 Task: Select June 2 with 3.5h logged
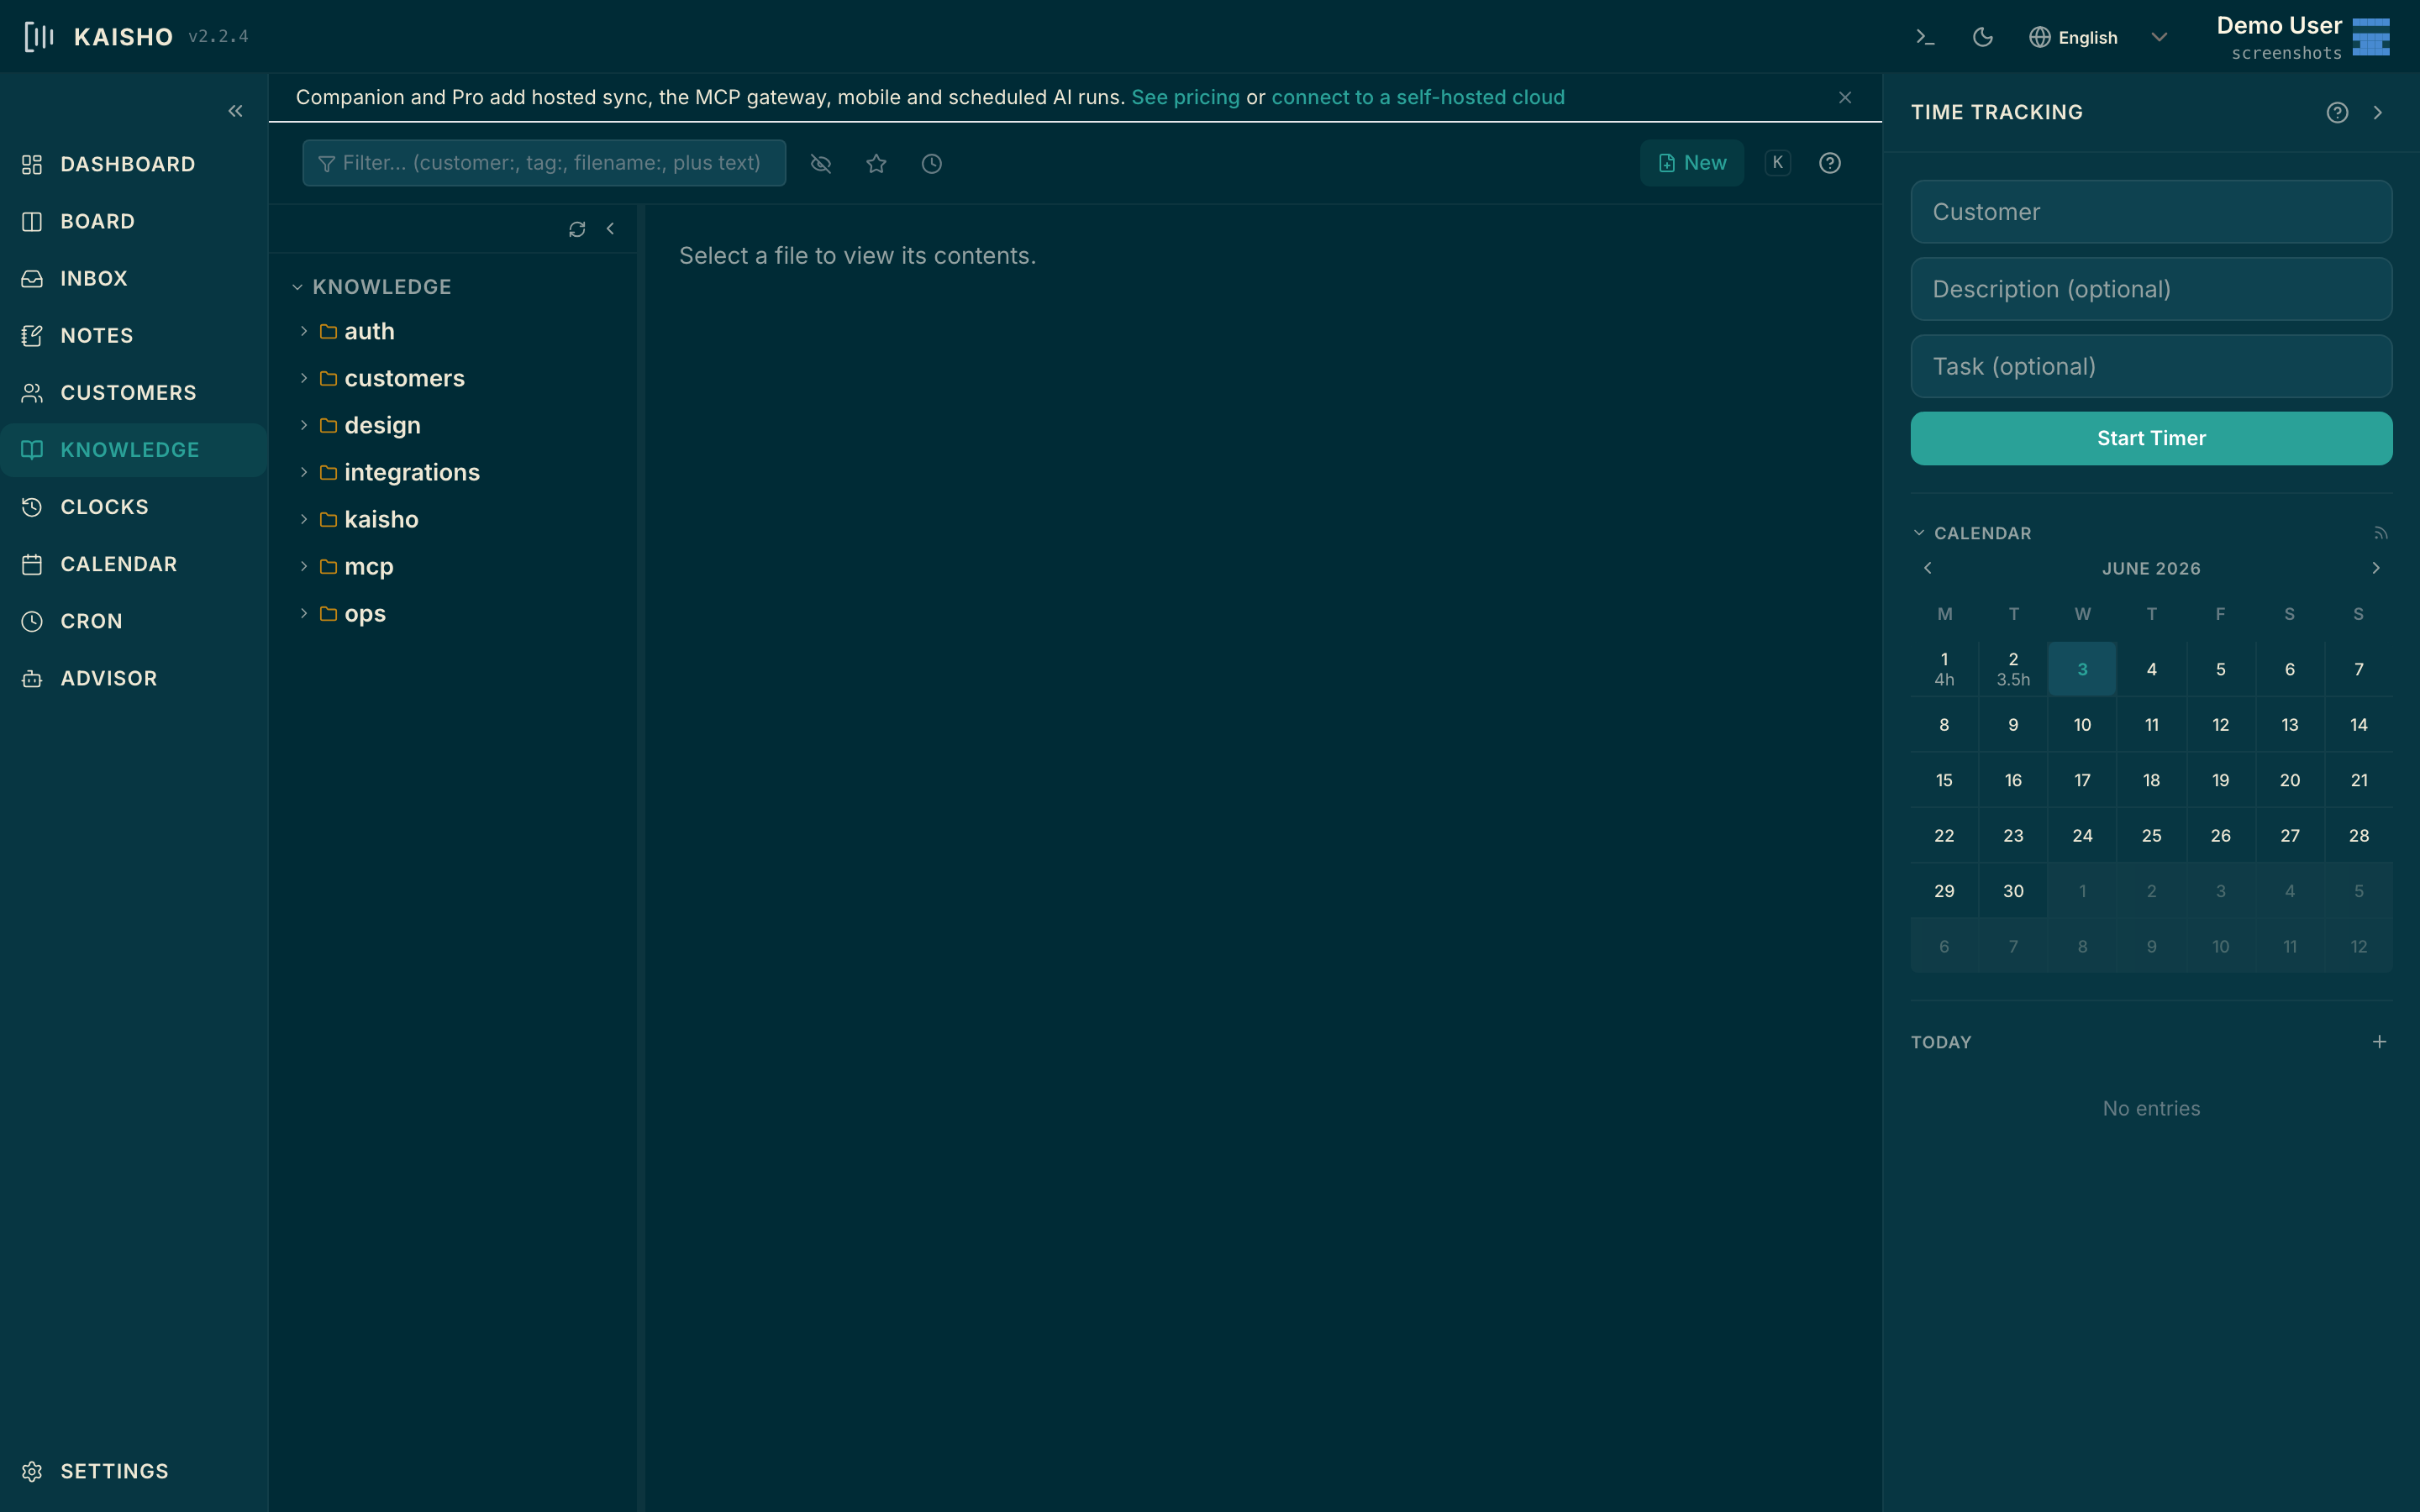[x=2013, y=669]
